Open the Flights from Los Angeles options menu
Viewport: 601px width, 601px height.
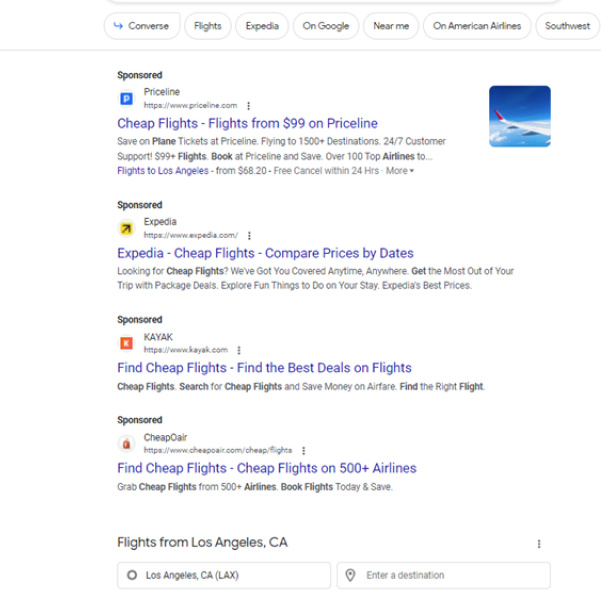(x=539, y=544)
